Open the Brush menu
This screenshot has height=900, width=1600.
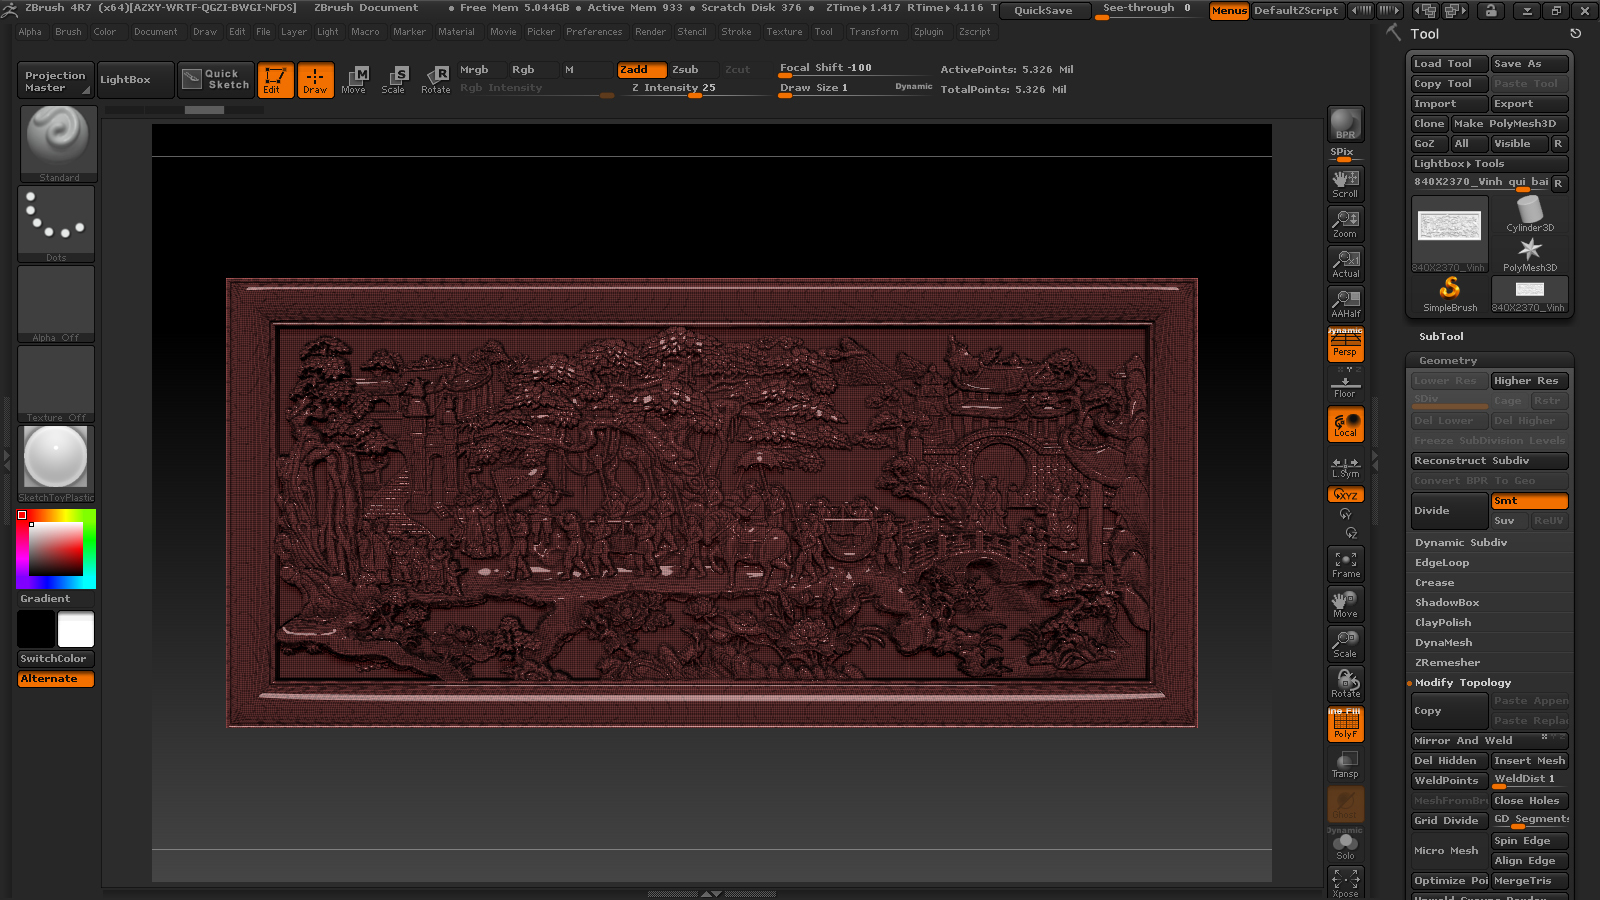pos(68,32)
